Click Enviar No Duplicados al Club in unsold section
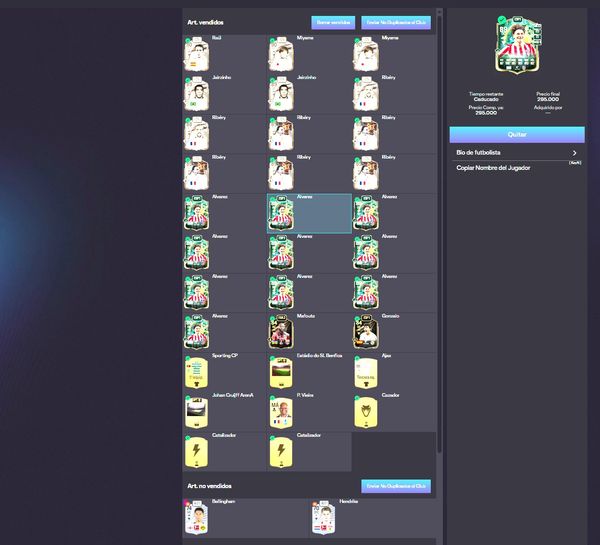 pyautogui.click(x=396, y=486)
